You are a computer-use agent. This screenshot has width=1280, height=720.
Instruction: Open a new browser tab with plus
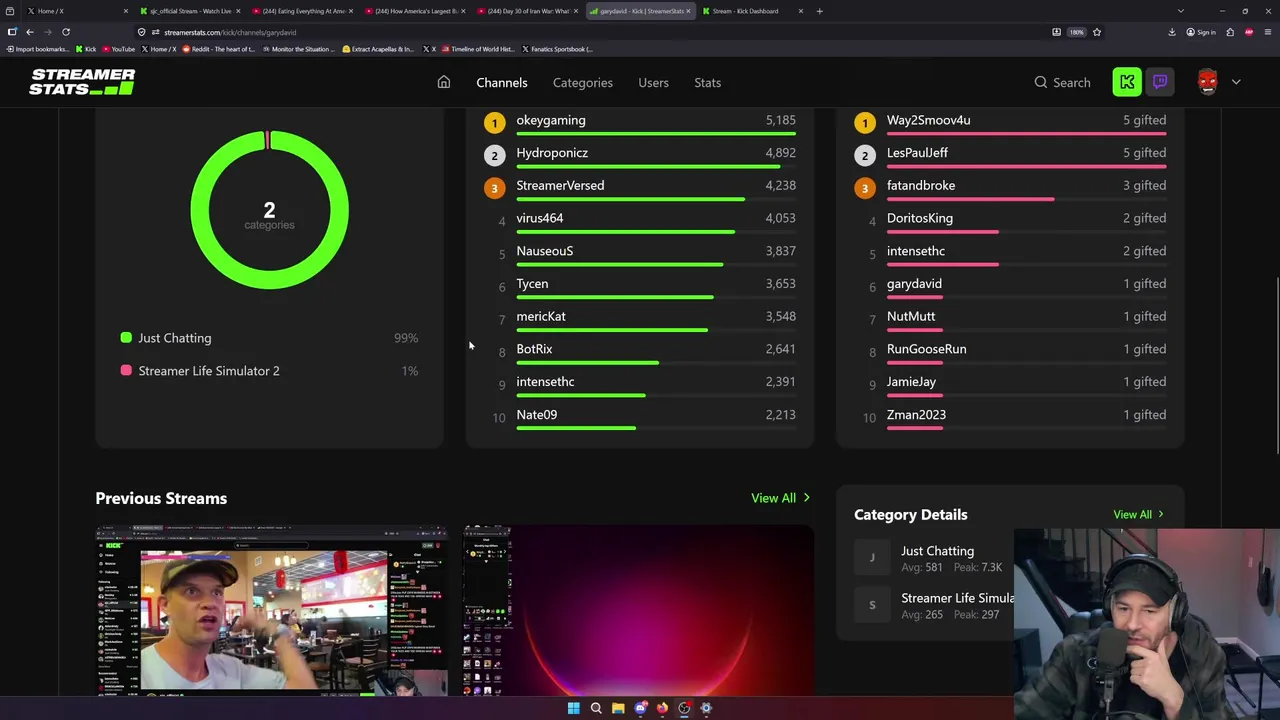click(x=820, y=11)
